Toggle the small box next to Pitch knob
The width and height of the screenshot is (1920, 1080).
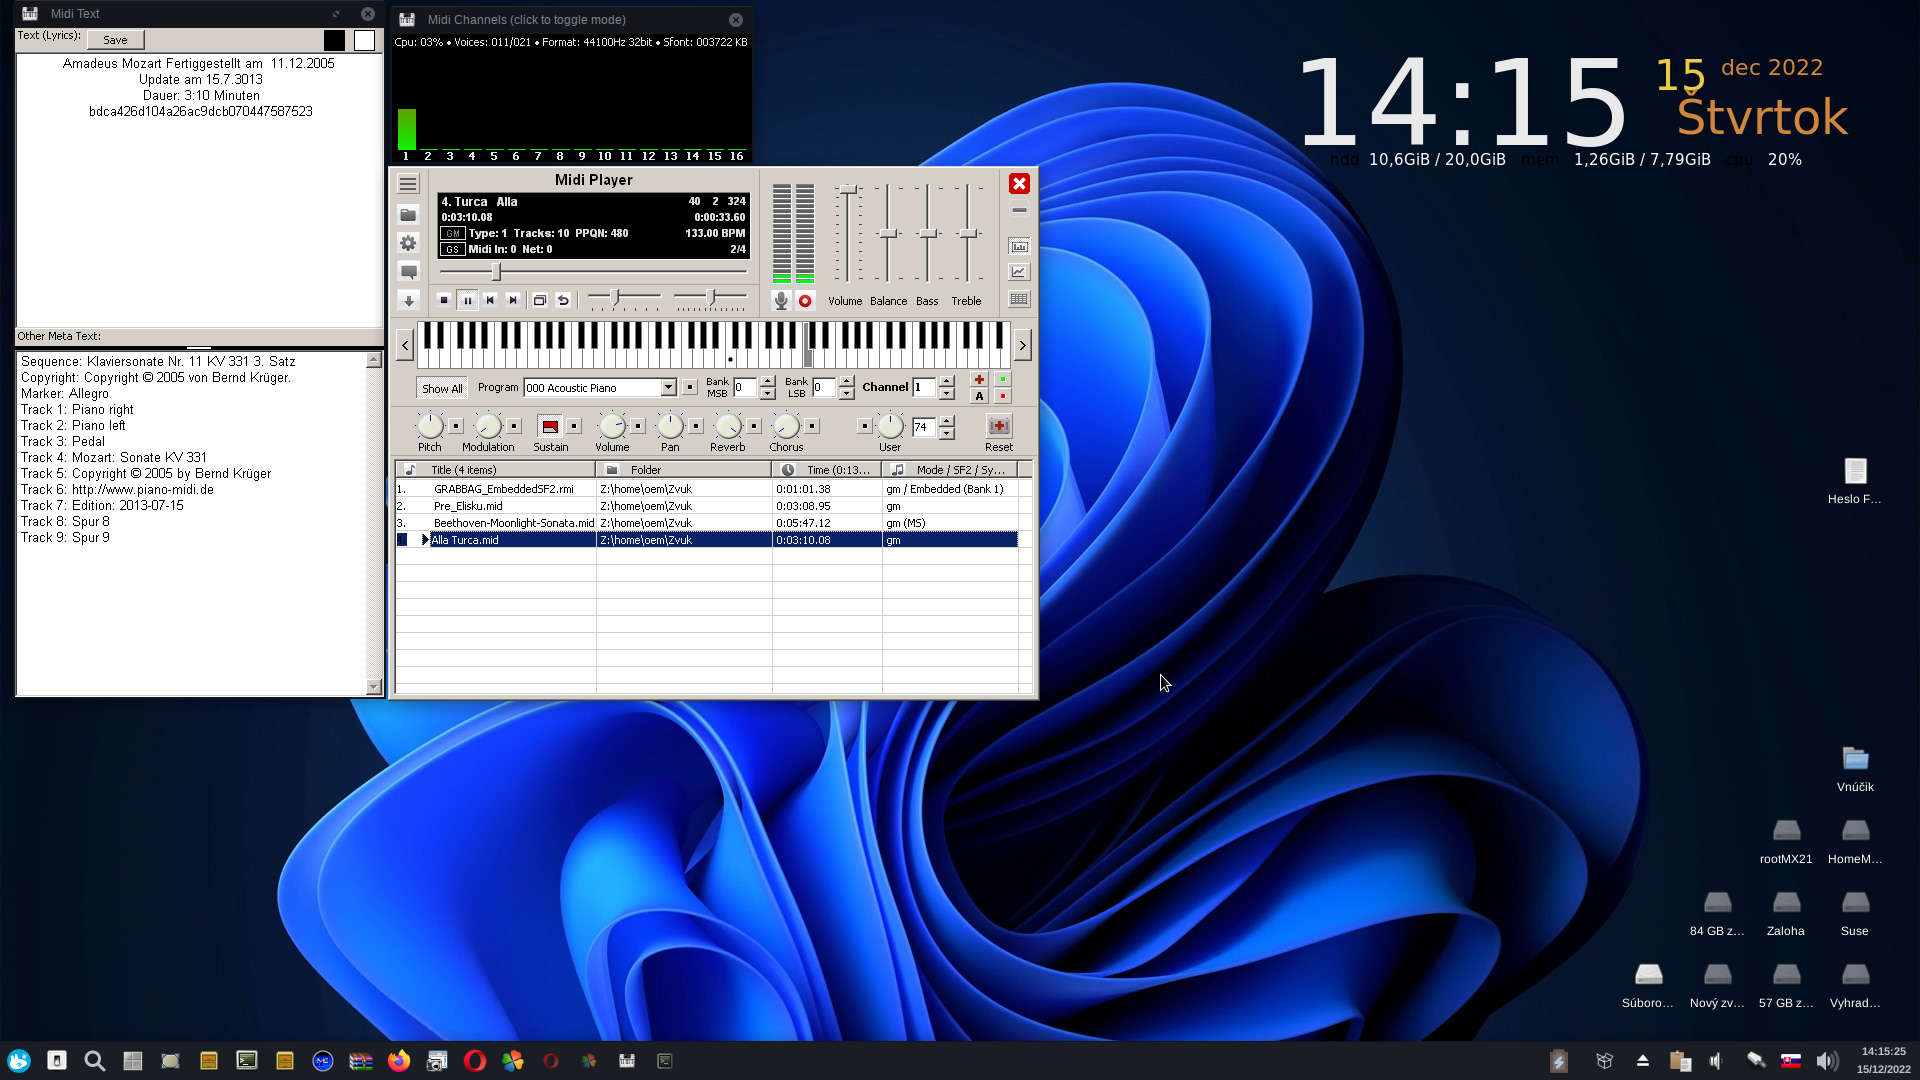click(456, 426)
